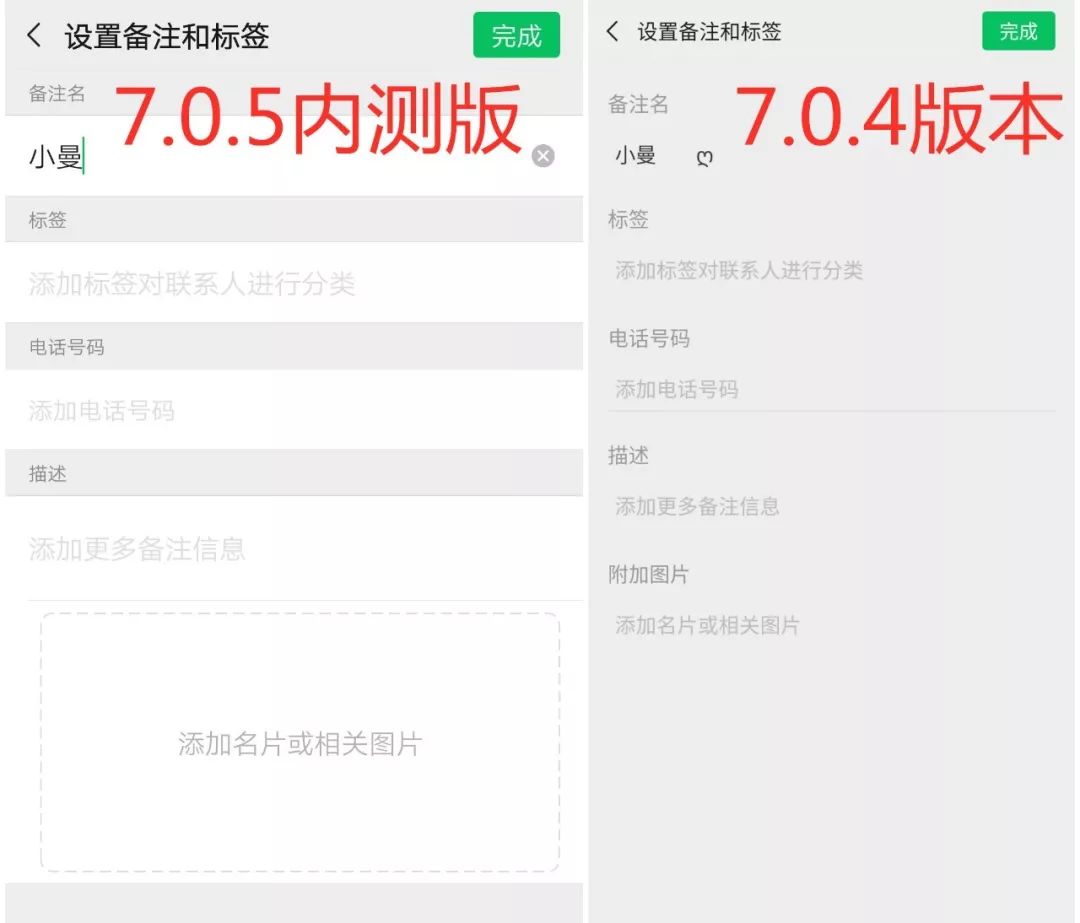1080x923 pixels.
Task: Clear the 小曼 remark name field
Action: 543,156
